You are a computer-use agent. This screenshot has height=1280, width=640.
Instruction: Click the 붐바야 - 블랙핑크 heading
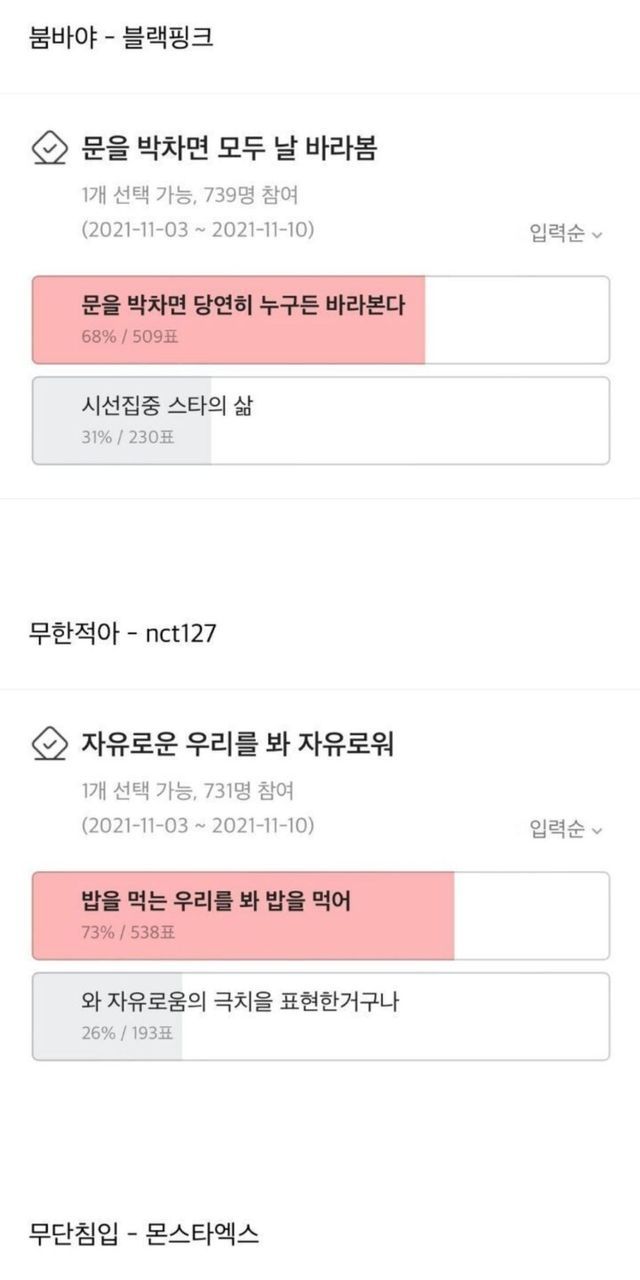pyautogui.click(x=121, y=38)
